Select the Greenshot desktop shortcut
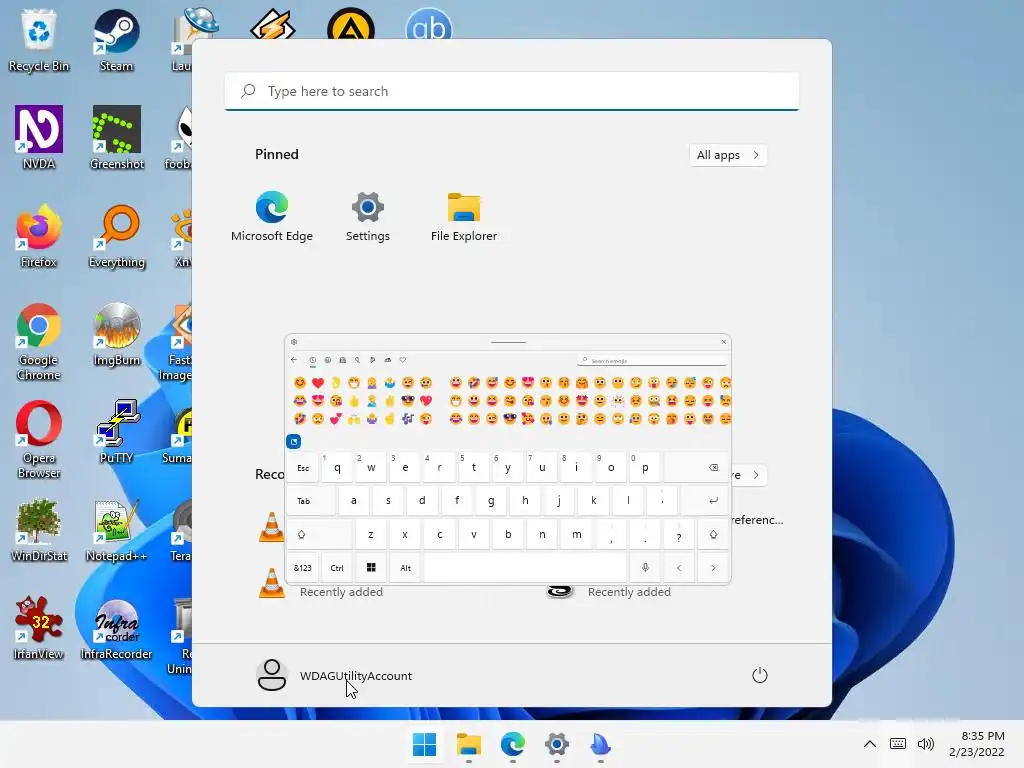1024x768 pixels. (x=116, y=138)
